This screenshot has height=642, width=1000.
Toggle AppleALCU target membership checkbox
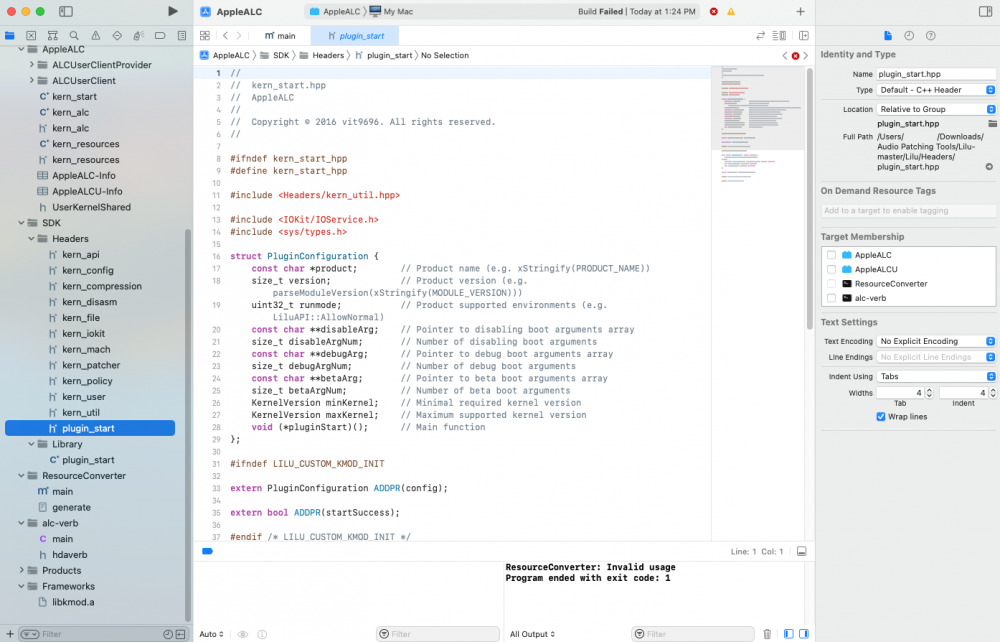[831, 269]
